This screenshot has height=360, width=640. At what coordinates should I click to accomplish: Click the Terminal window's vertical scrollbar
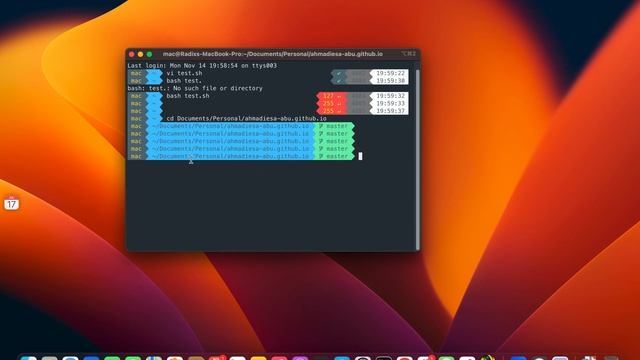click(x=418, y=159)
